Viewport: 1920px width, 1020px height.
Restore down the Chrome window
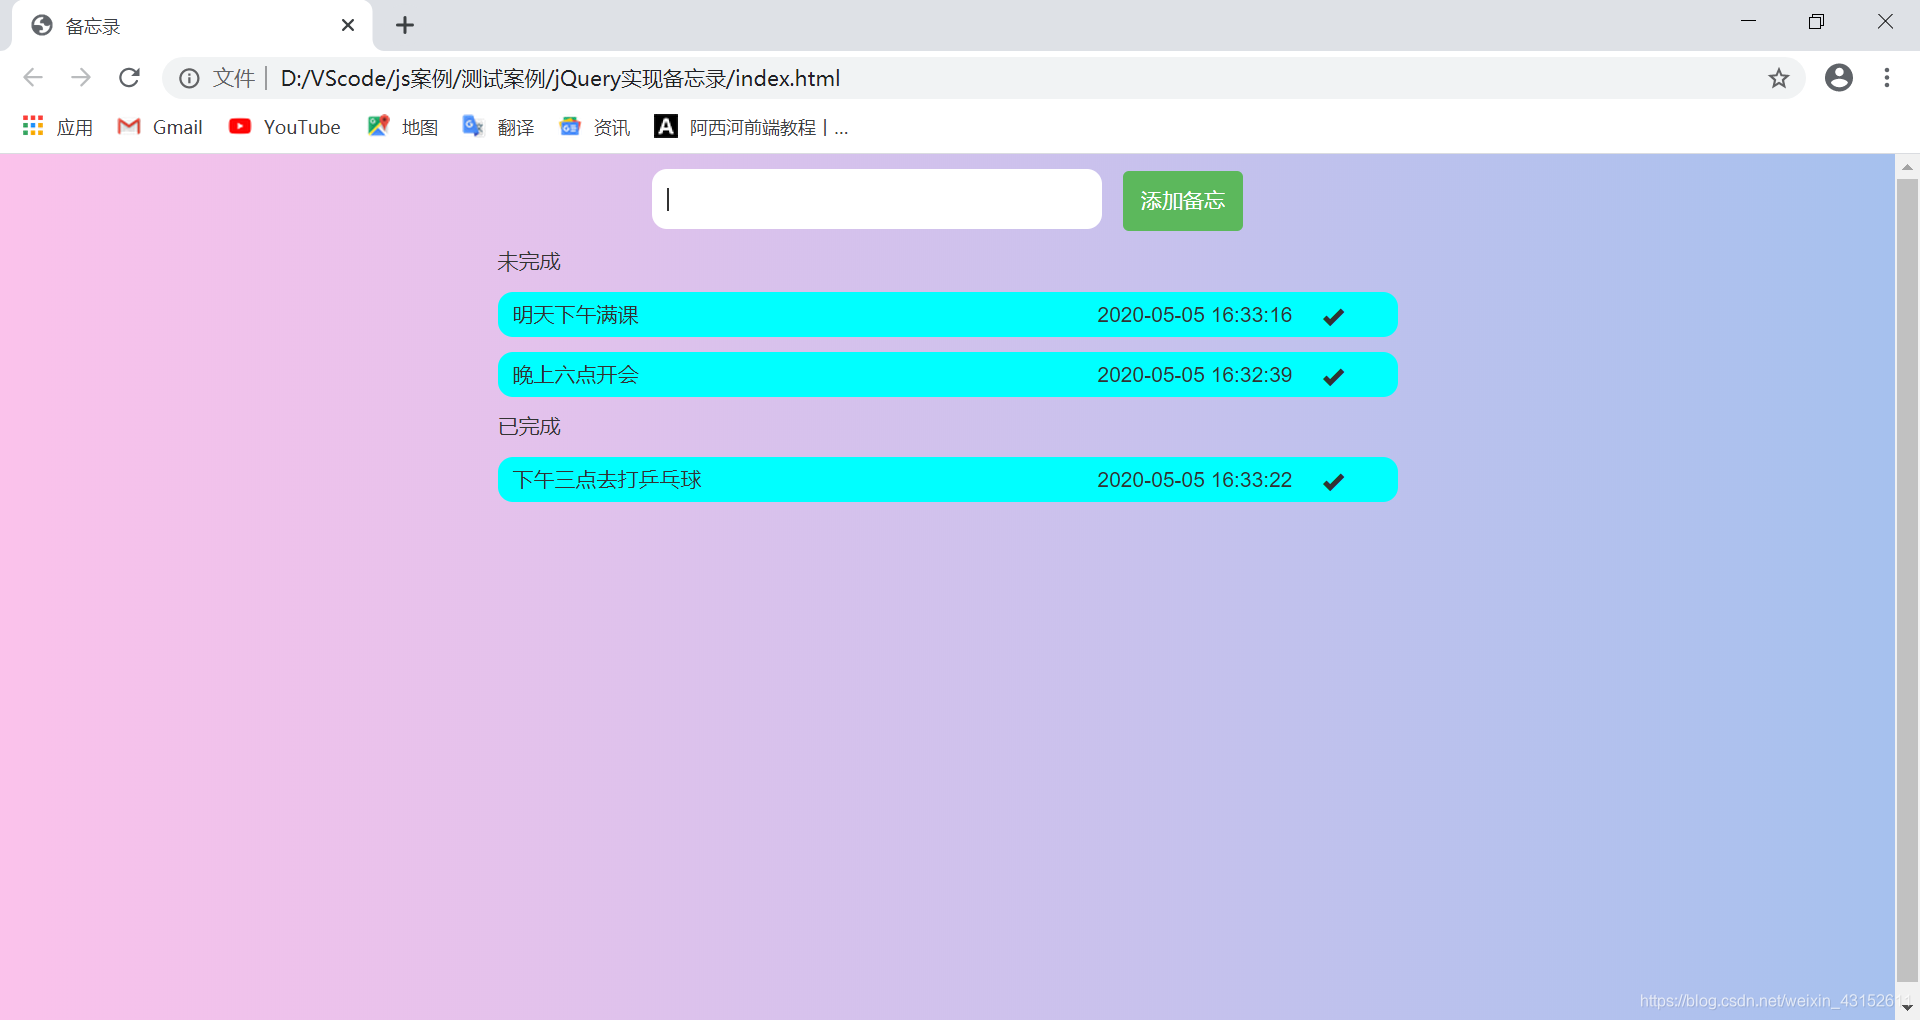click(1816, 22)
